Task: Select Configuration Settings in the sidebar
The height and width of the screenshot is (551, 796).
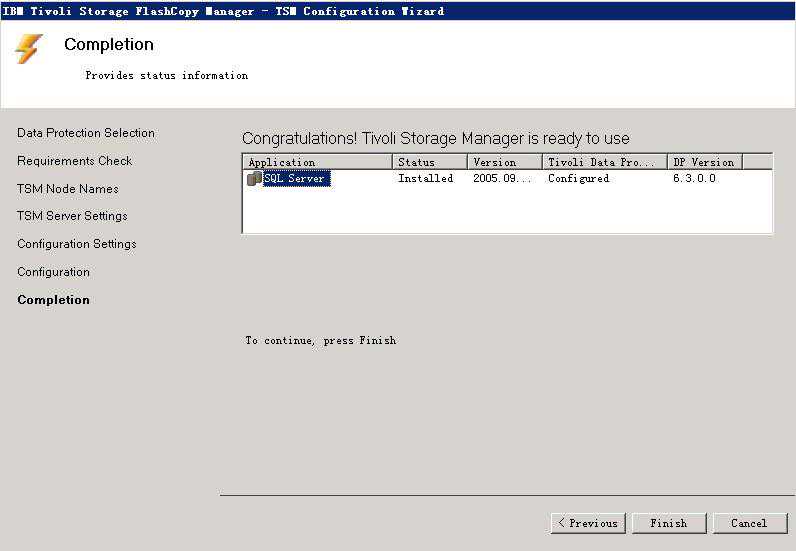Action: pos(77,244)
